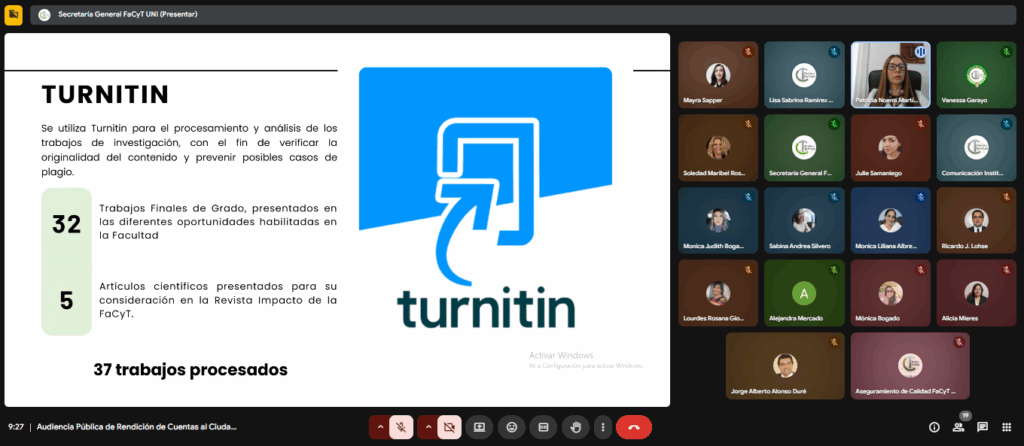Screen dimensions: 1024x446
Task: Open the three-dot more options menu
Action: pyautogui.click(x=602, y=427)
